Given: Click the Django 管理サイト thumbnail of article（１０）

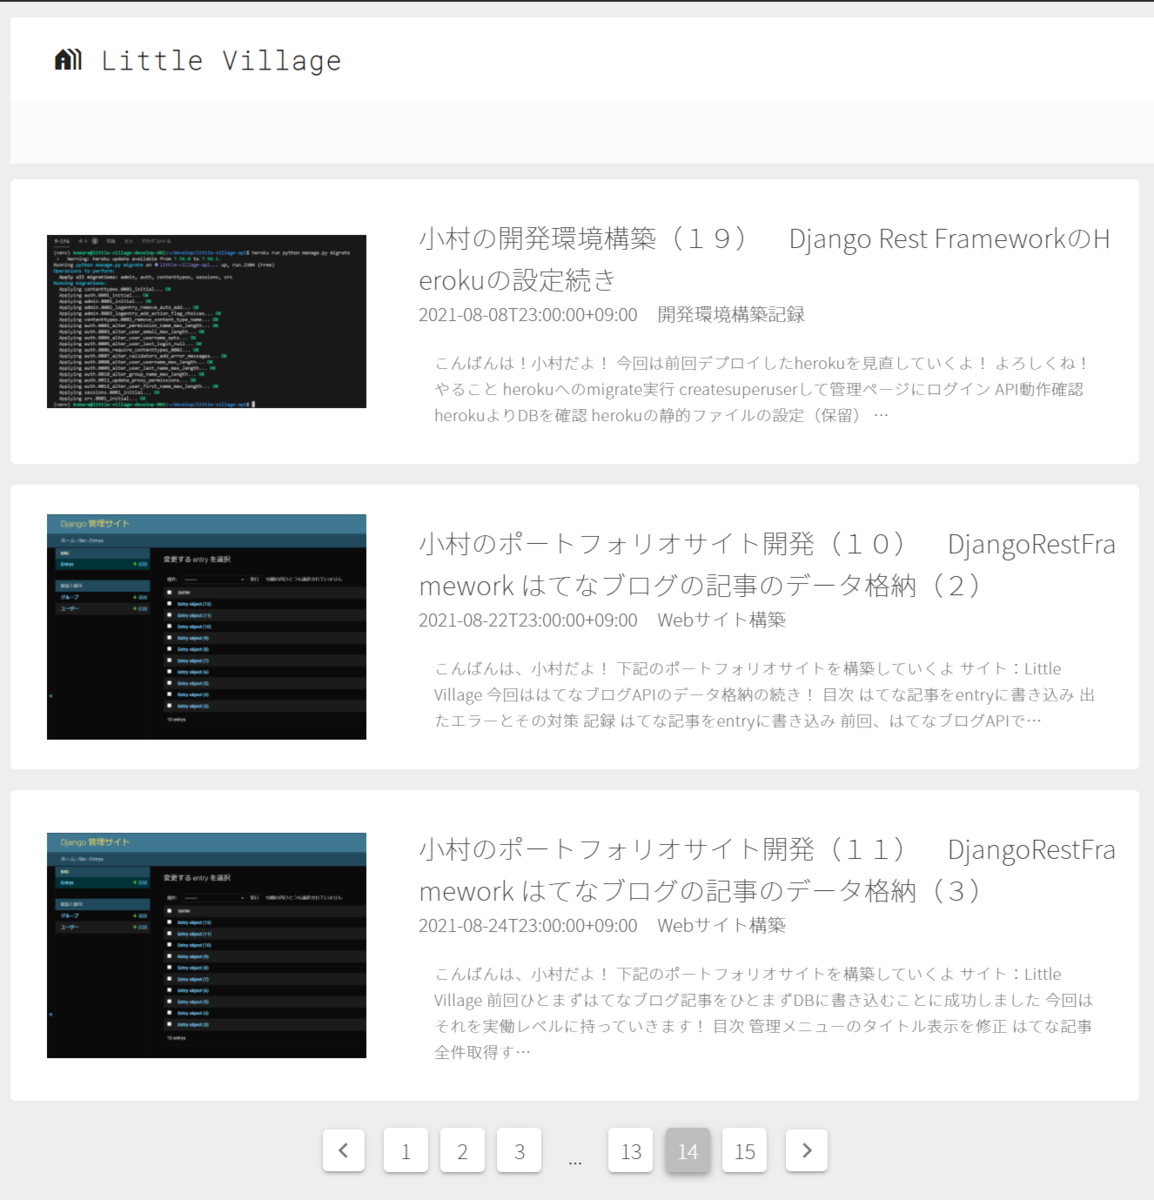Looking at the screenshot, I should 207,626.
